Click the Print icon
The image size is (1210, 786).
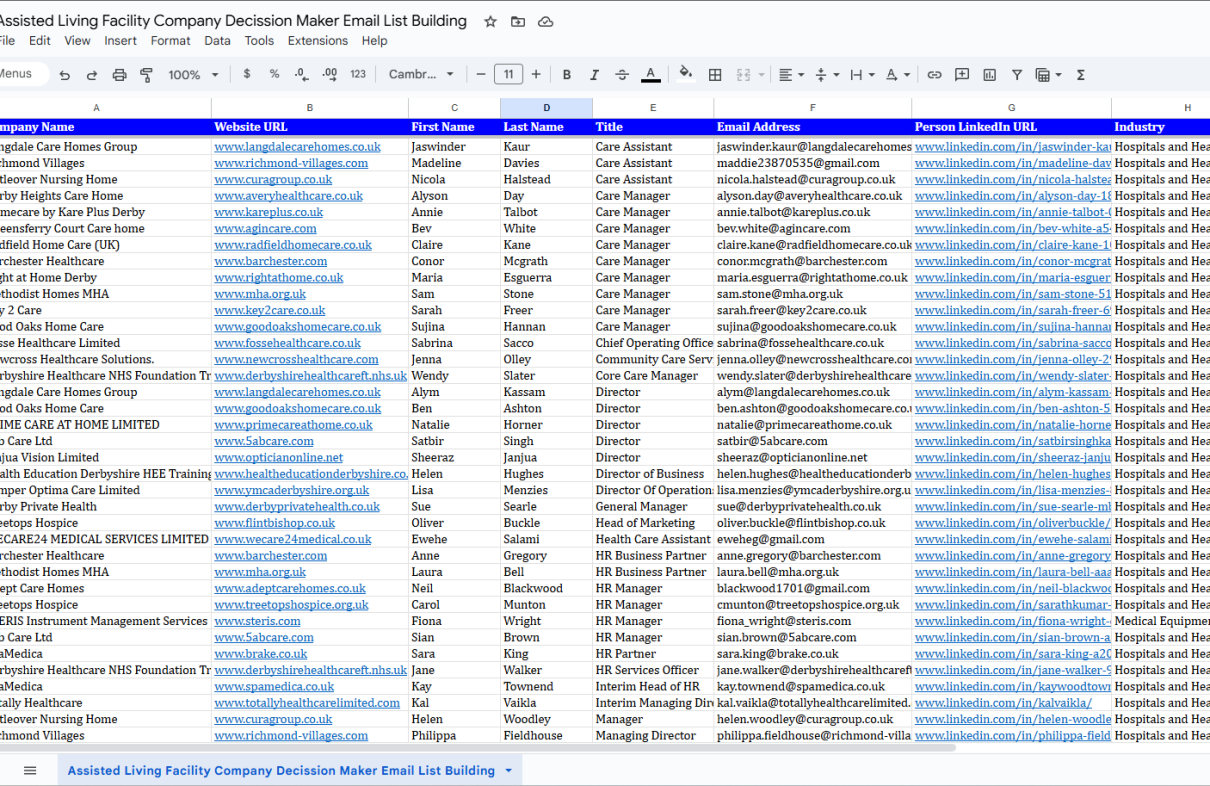point(120,75)
